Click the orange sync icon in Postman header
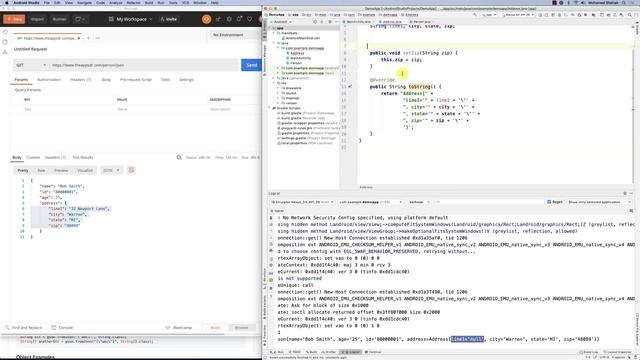This screenshot has height=360, width=640. click(207, 19)
